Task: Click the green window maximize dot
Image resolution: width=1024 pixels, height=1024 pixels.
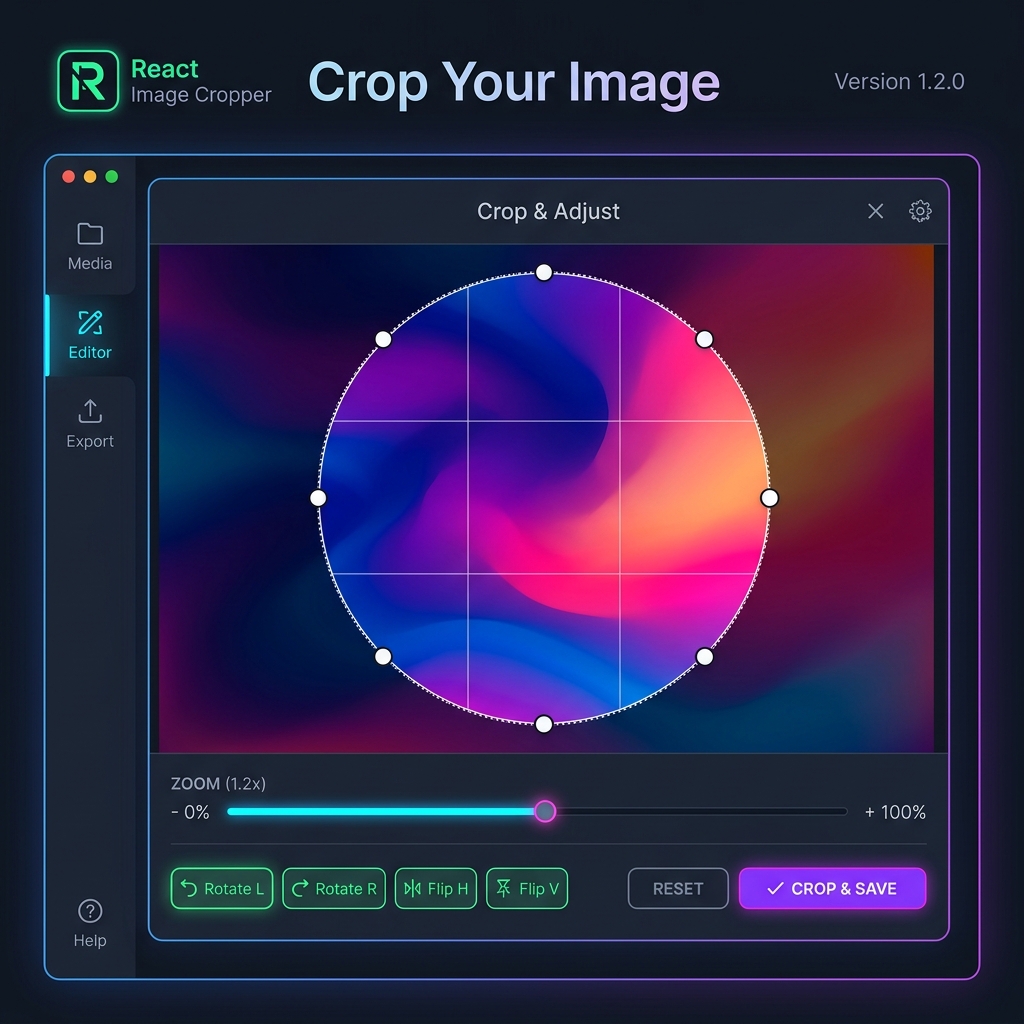Action: 112,176
